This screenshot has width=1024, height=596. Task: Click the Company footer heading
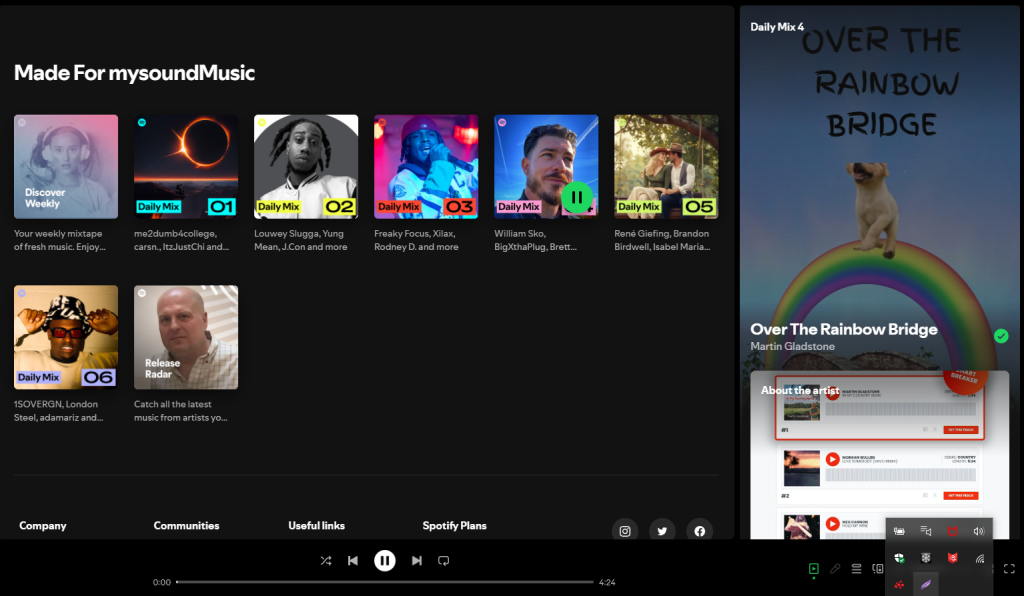coord(42,525)
